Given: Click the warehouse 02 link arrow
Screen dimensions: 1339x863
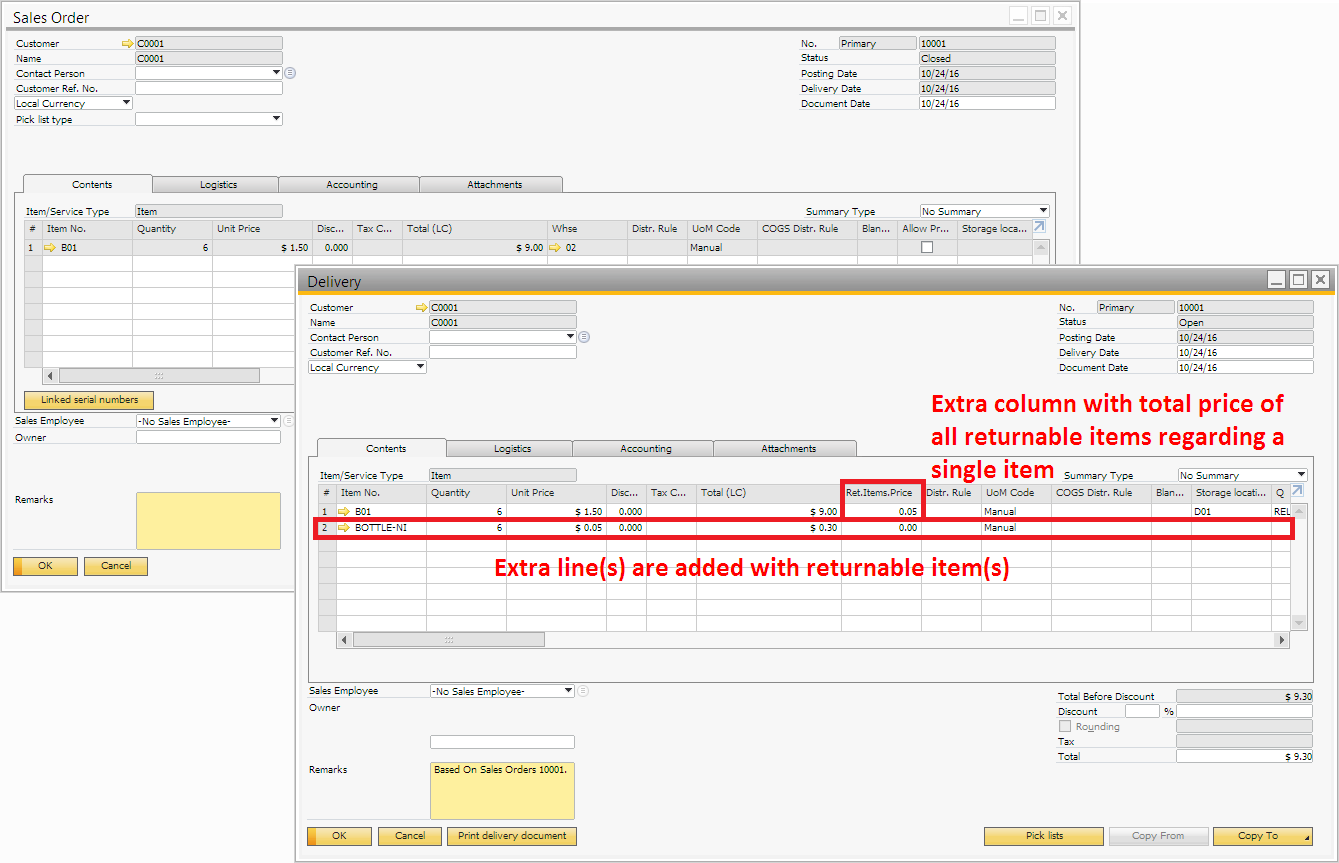Looking at the screenshot, I should pos(555,247).
